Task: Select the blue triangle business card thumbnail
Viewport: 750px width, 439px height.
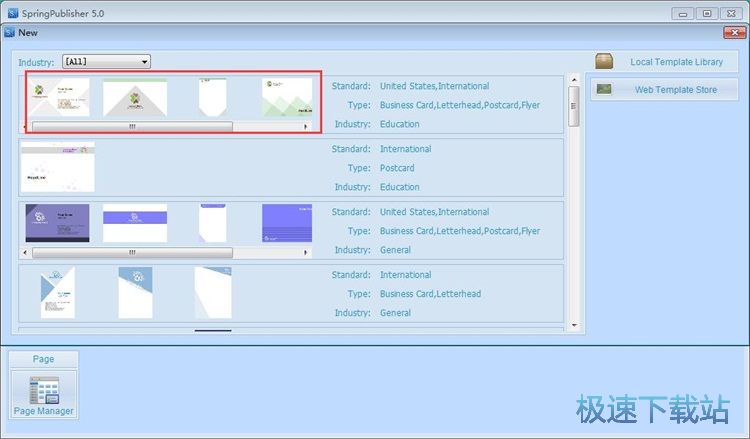Action: coord(57,292)
